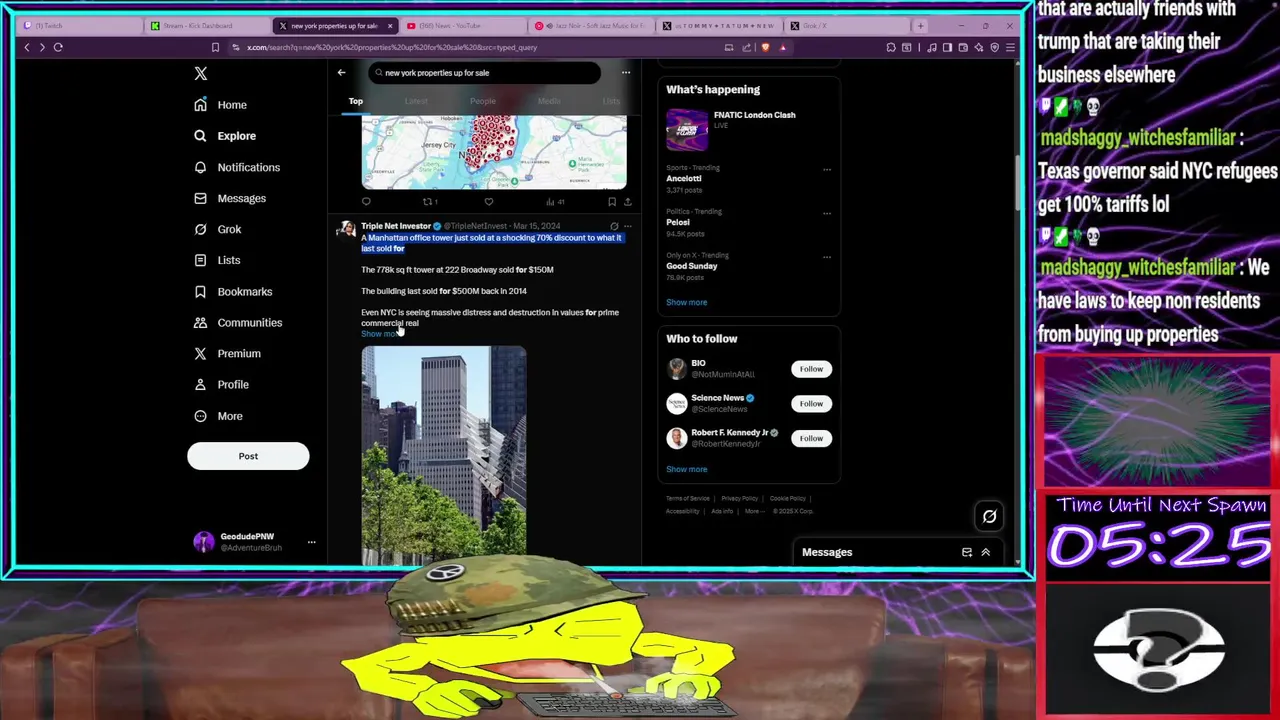Open more options for Pelosi trend
This screenshot has width=1280, height=720.
click(x=827, y=213)
